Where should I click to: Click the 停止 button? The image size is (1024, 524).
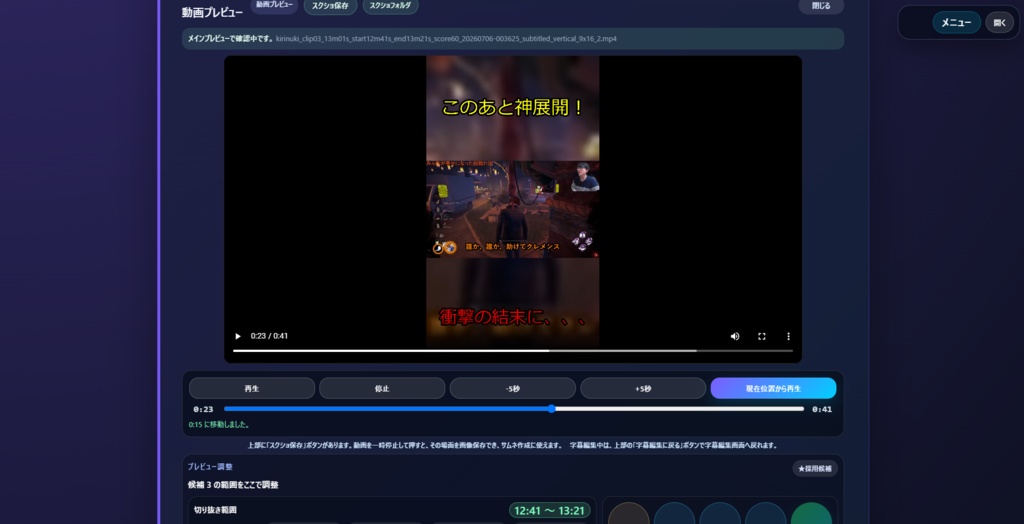tap(382, 388)
